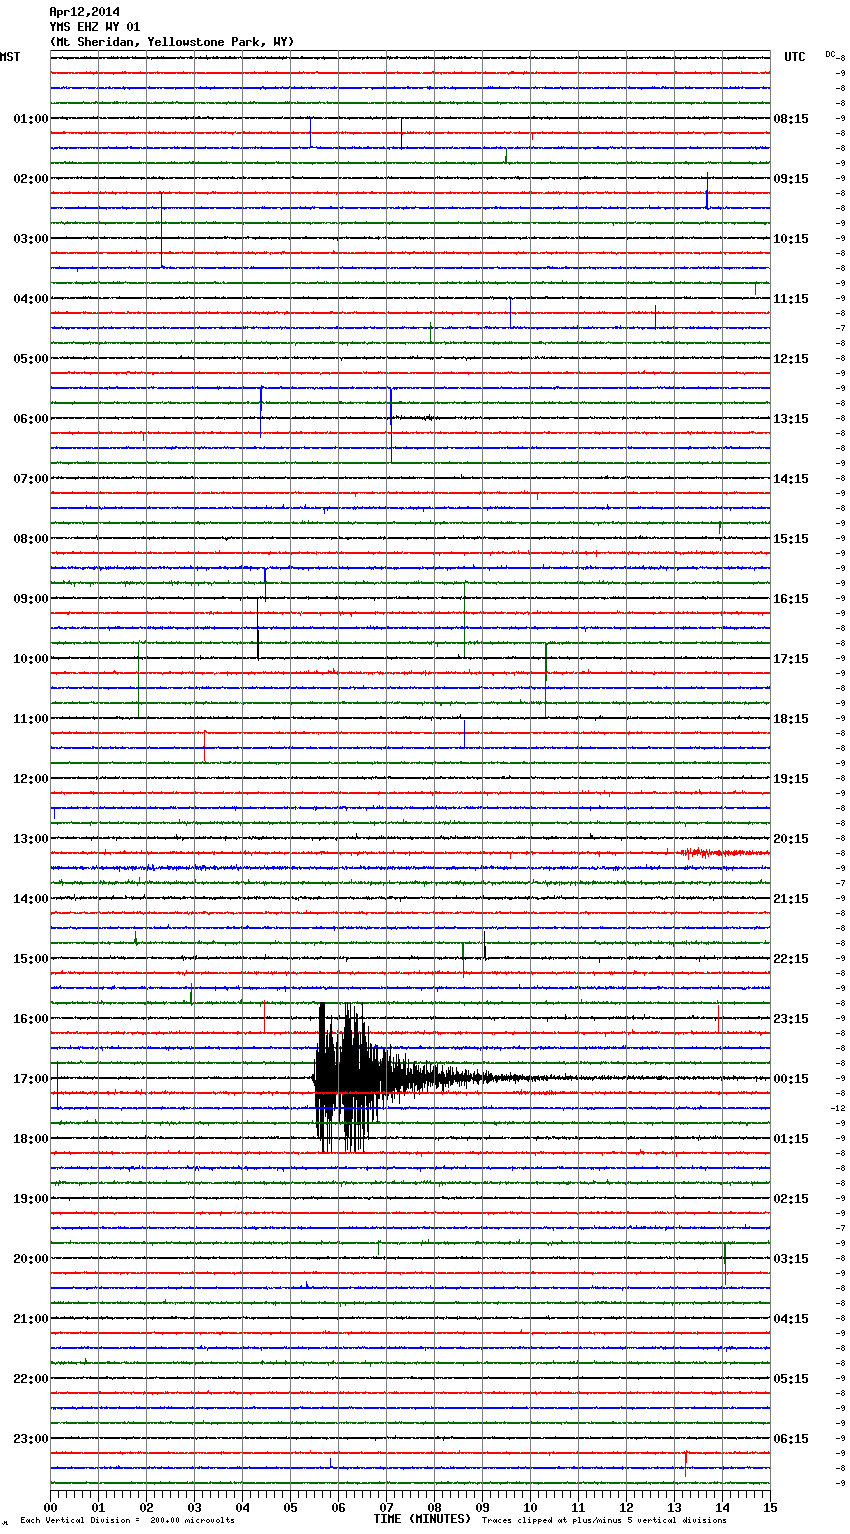The width and height of the screenshot is (850, 1534).
Task: Click the 08:15 UTC time label
Action: pyautogui.click(x=791, y=119)
